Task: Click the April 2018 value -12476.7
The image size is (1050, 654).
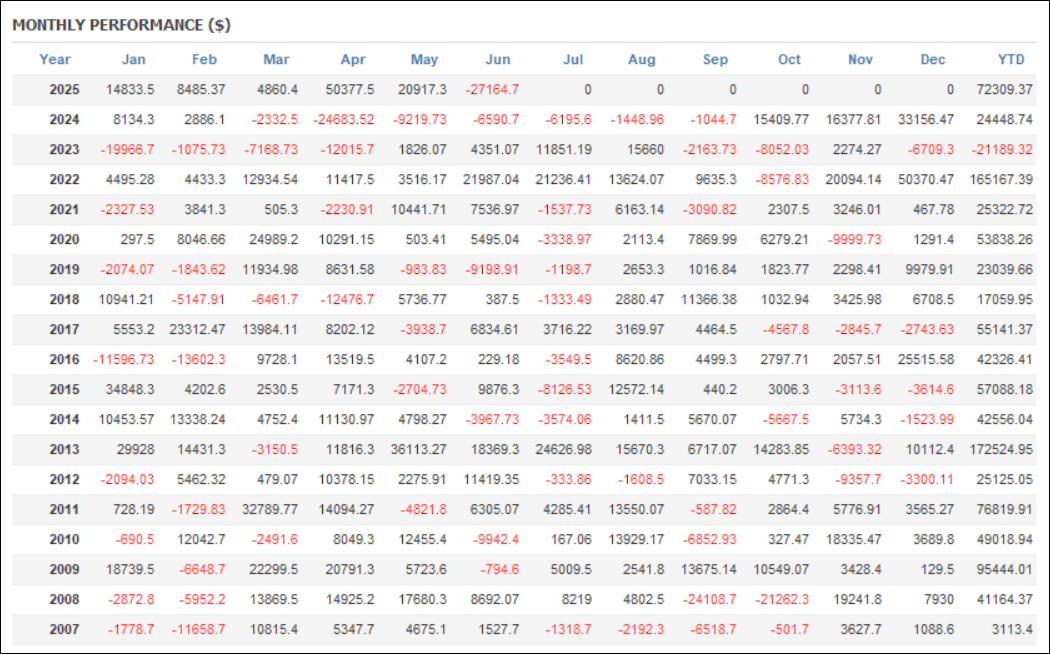Action: pos(347,299)
